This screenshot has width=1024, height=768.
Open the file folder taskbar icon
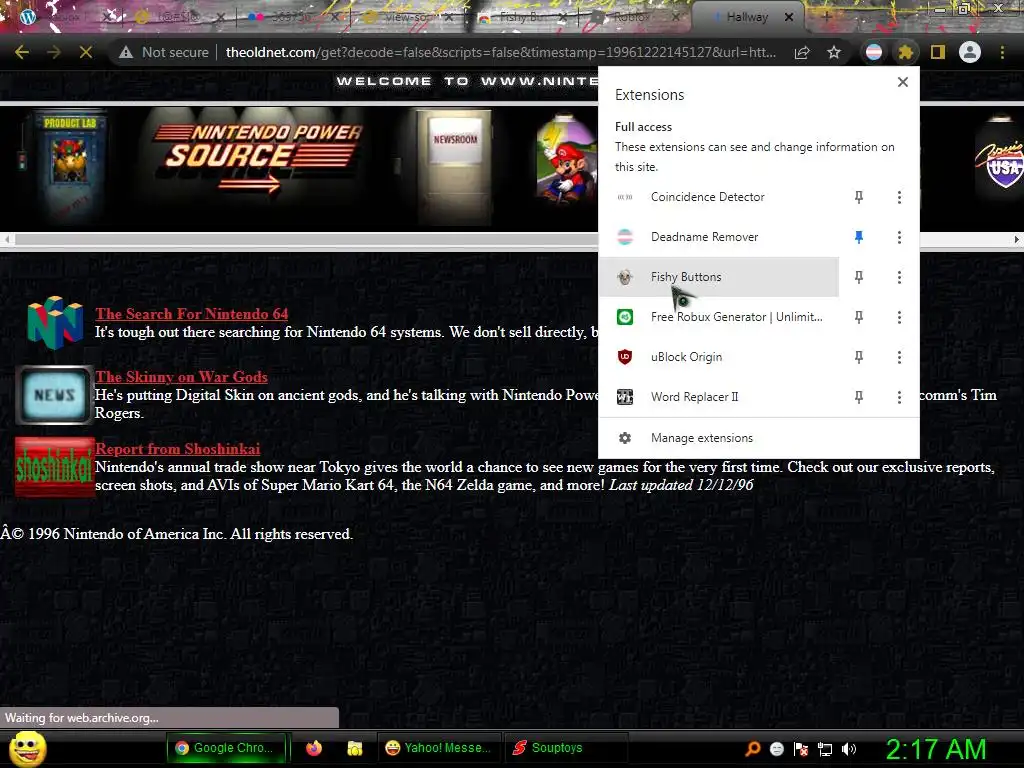coord(355,748)
